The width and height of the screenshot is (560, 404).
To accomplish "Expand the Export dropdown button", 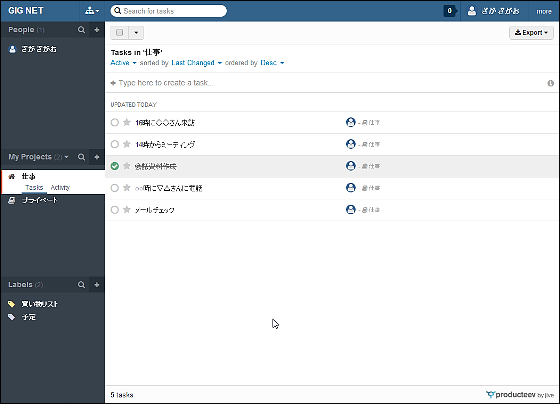I will pos(531,33).
